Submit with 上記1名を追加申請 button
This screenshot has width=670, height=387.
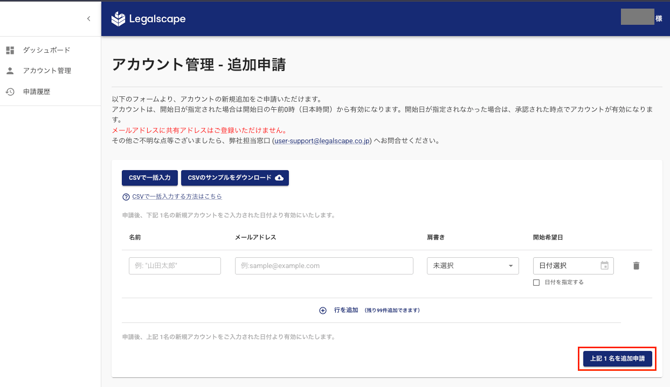coord(617,358)
